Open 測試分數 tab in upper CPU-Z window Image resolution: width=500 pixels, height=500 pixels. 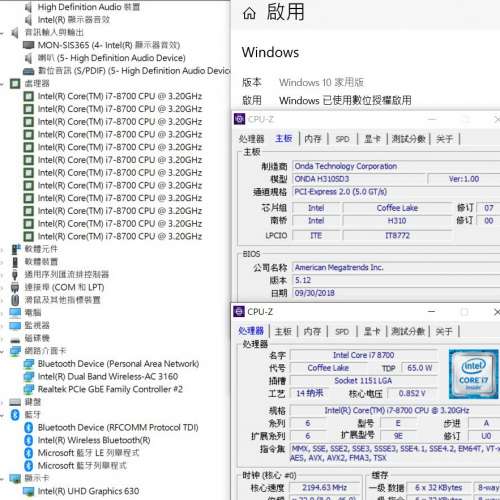pos(408,139)
